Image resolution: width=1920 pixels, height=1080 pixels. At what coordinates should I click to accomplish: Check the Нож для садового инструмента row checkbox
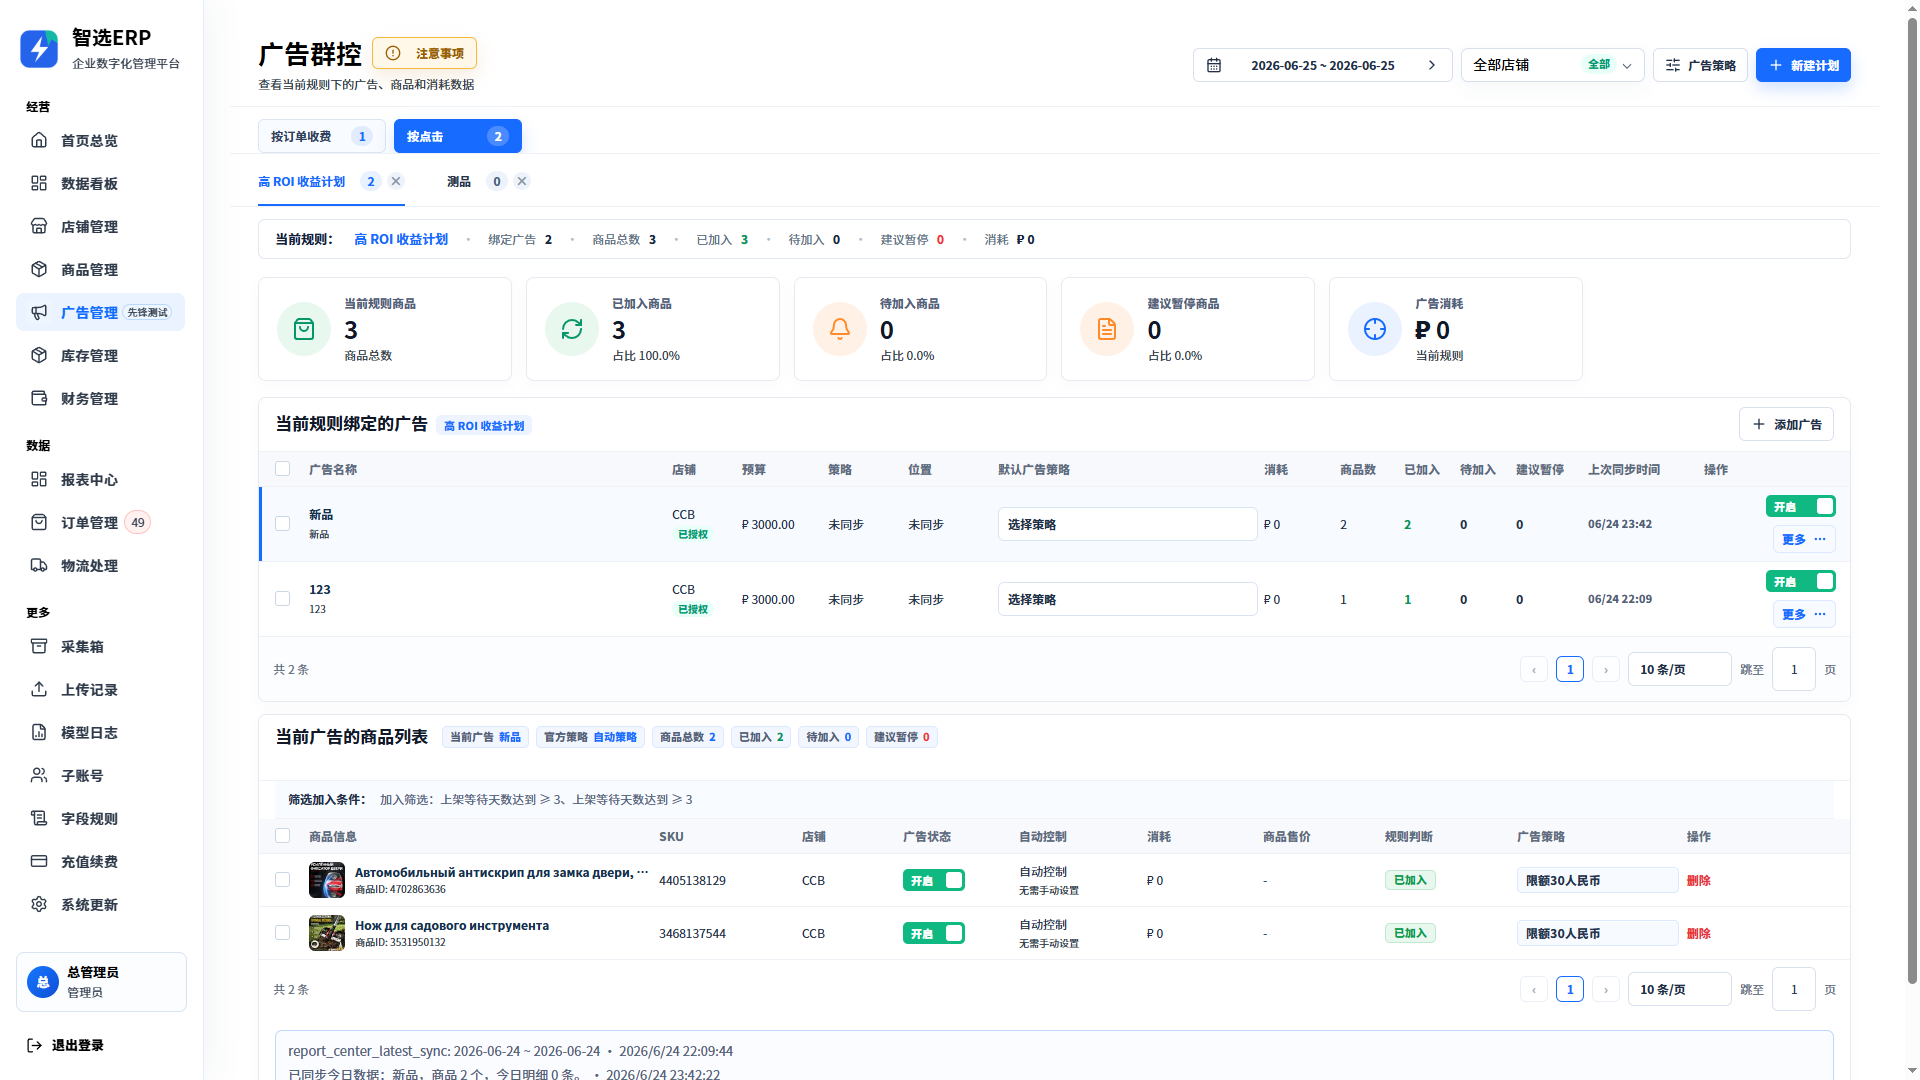coord(282,933)
